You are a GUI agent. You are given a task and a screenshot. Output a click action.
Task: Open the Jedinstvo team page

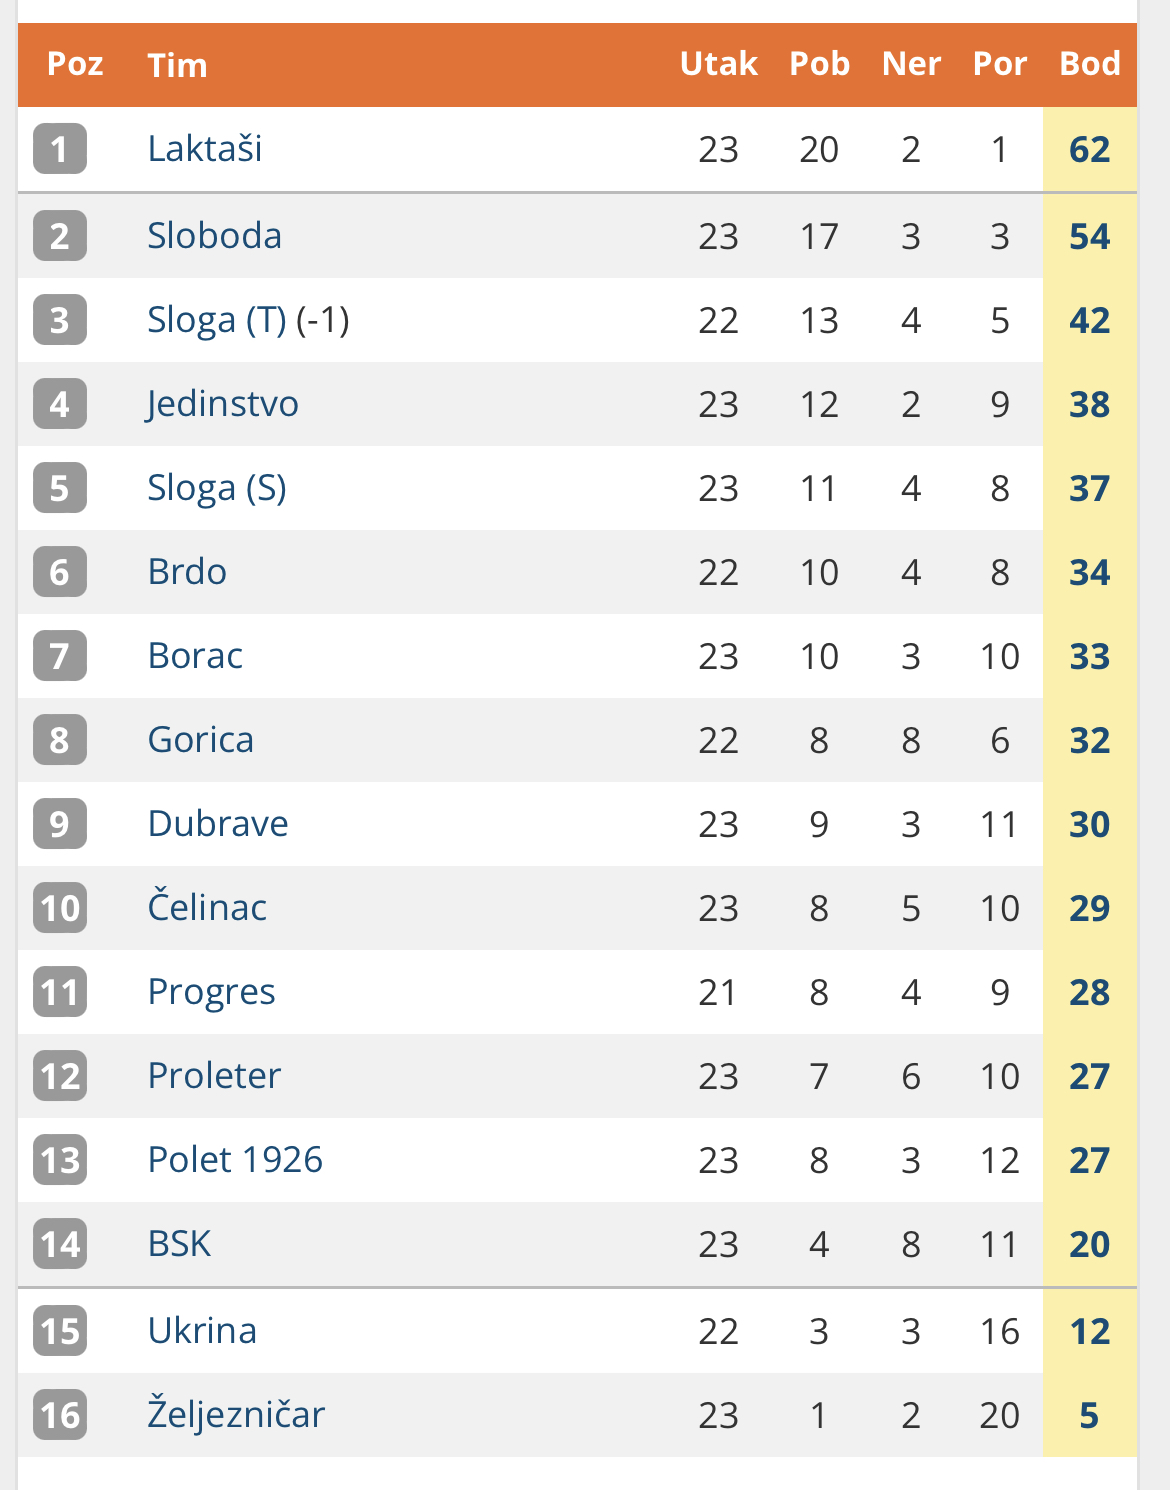[x=223, y=404]
